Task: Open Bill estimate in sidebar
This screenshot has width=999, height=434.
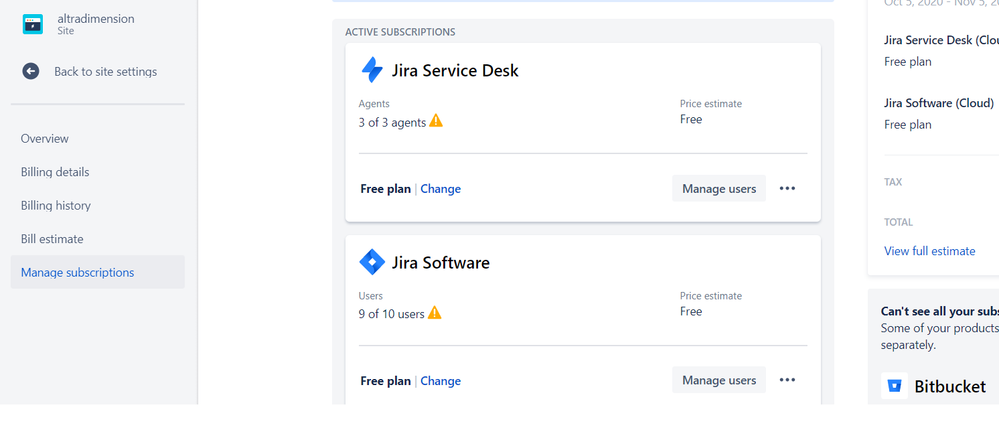Action: coord(52,239)
